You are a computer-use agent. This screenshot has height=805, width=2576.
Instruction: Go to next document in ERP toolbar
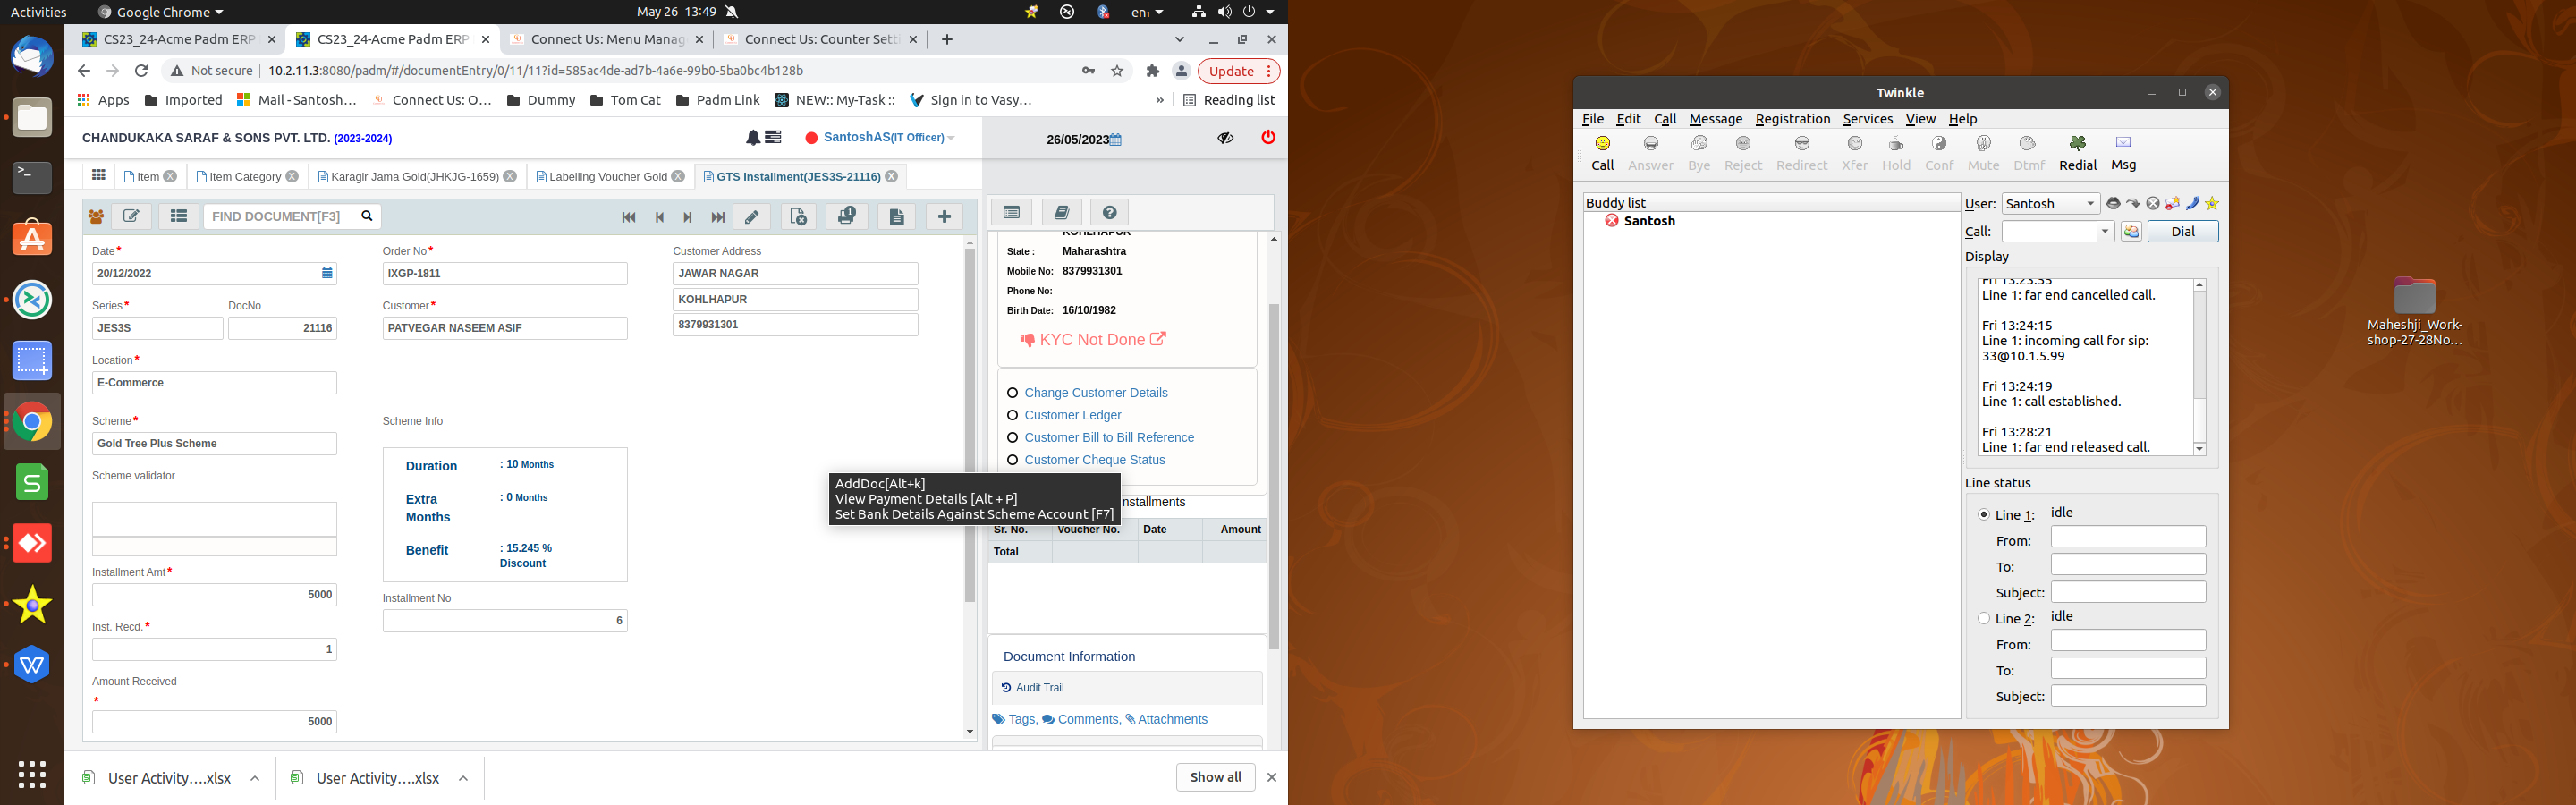point(687,217)
